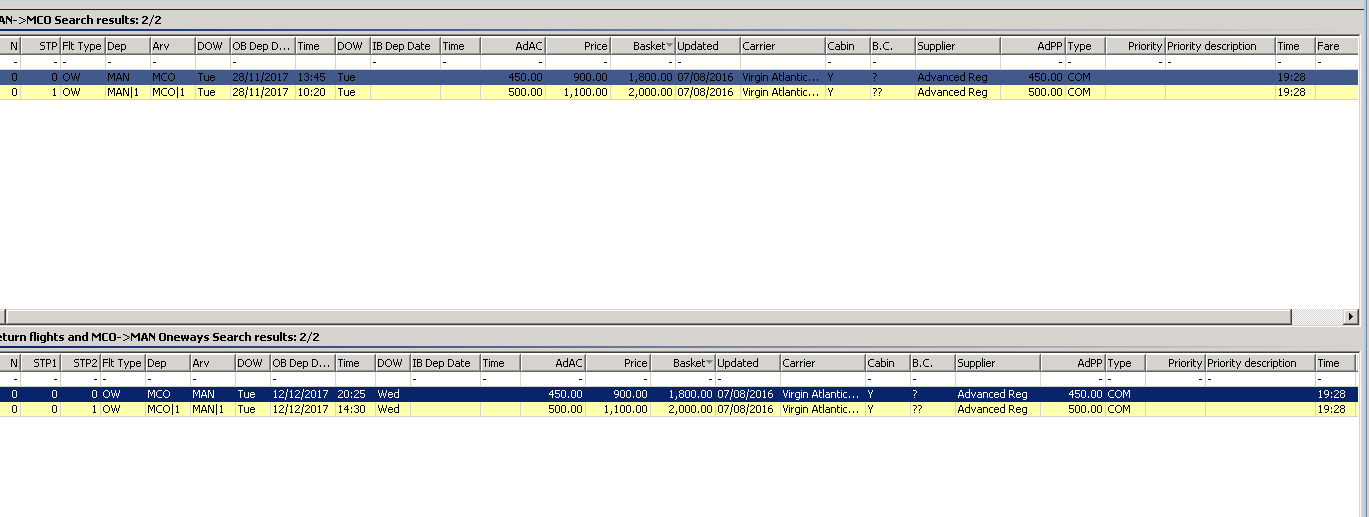Click the ?? booking class in 14:30 row
Image resolution: width=1369 pixels, height=517 pixels.
click(932, 409)
